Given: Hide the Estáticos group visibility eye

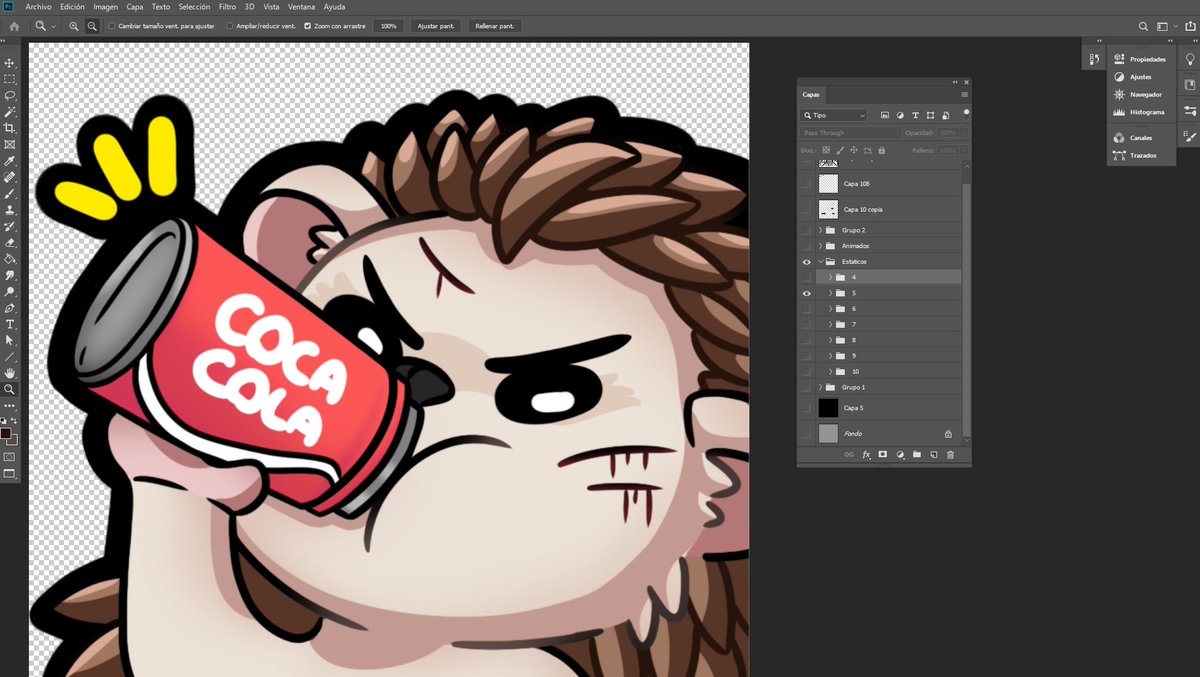Looking at the screenshot, I should [x=806, y=262].
